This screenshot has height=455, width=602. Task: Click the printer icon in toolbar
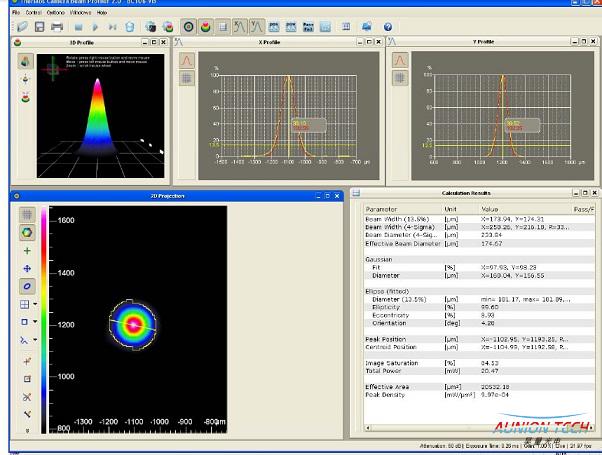pyautogui.click(x=57, y=26)
